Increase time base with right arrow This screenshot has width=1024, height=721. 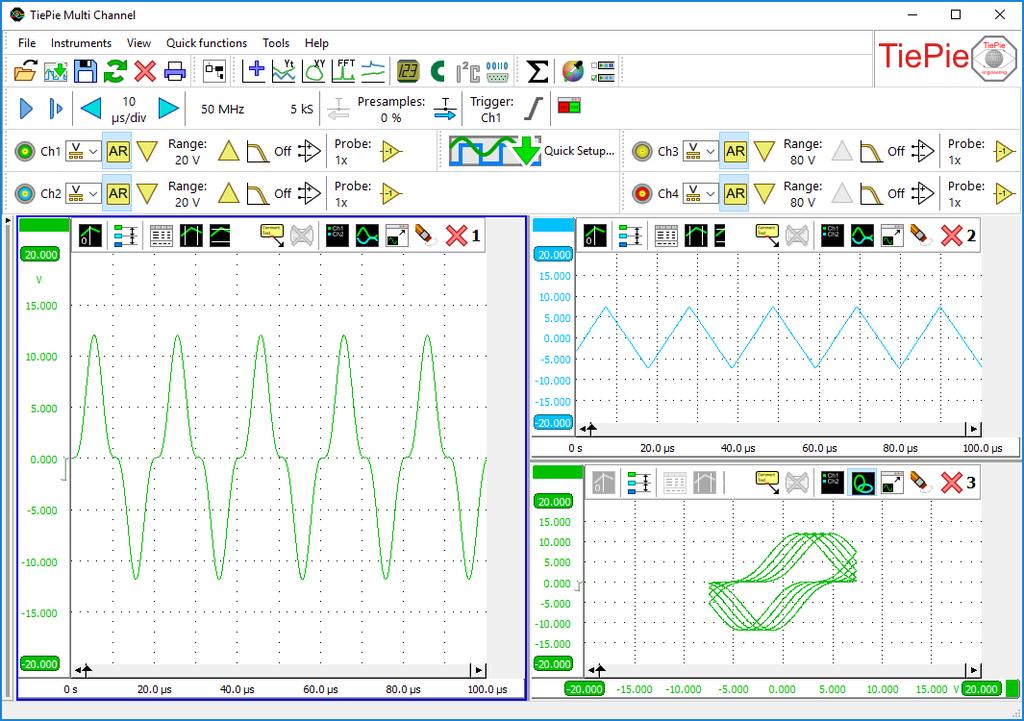(x=168, y=108)
